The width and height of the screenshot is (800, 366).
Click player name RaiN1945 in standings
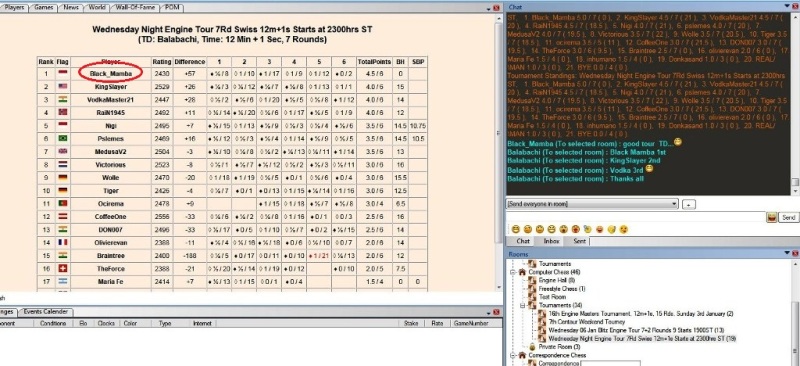click(110, 113)
